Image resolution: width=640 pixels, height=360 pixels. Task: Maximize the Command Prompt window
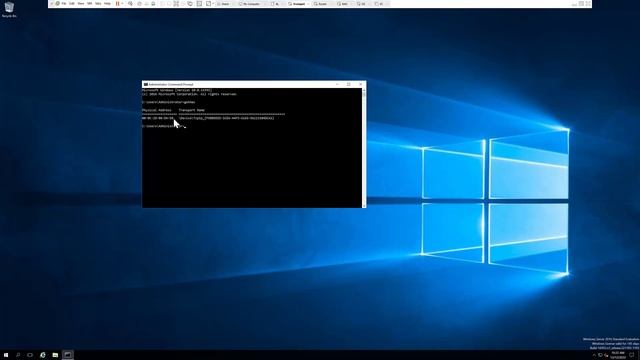click(x=349, y=84)
